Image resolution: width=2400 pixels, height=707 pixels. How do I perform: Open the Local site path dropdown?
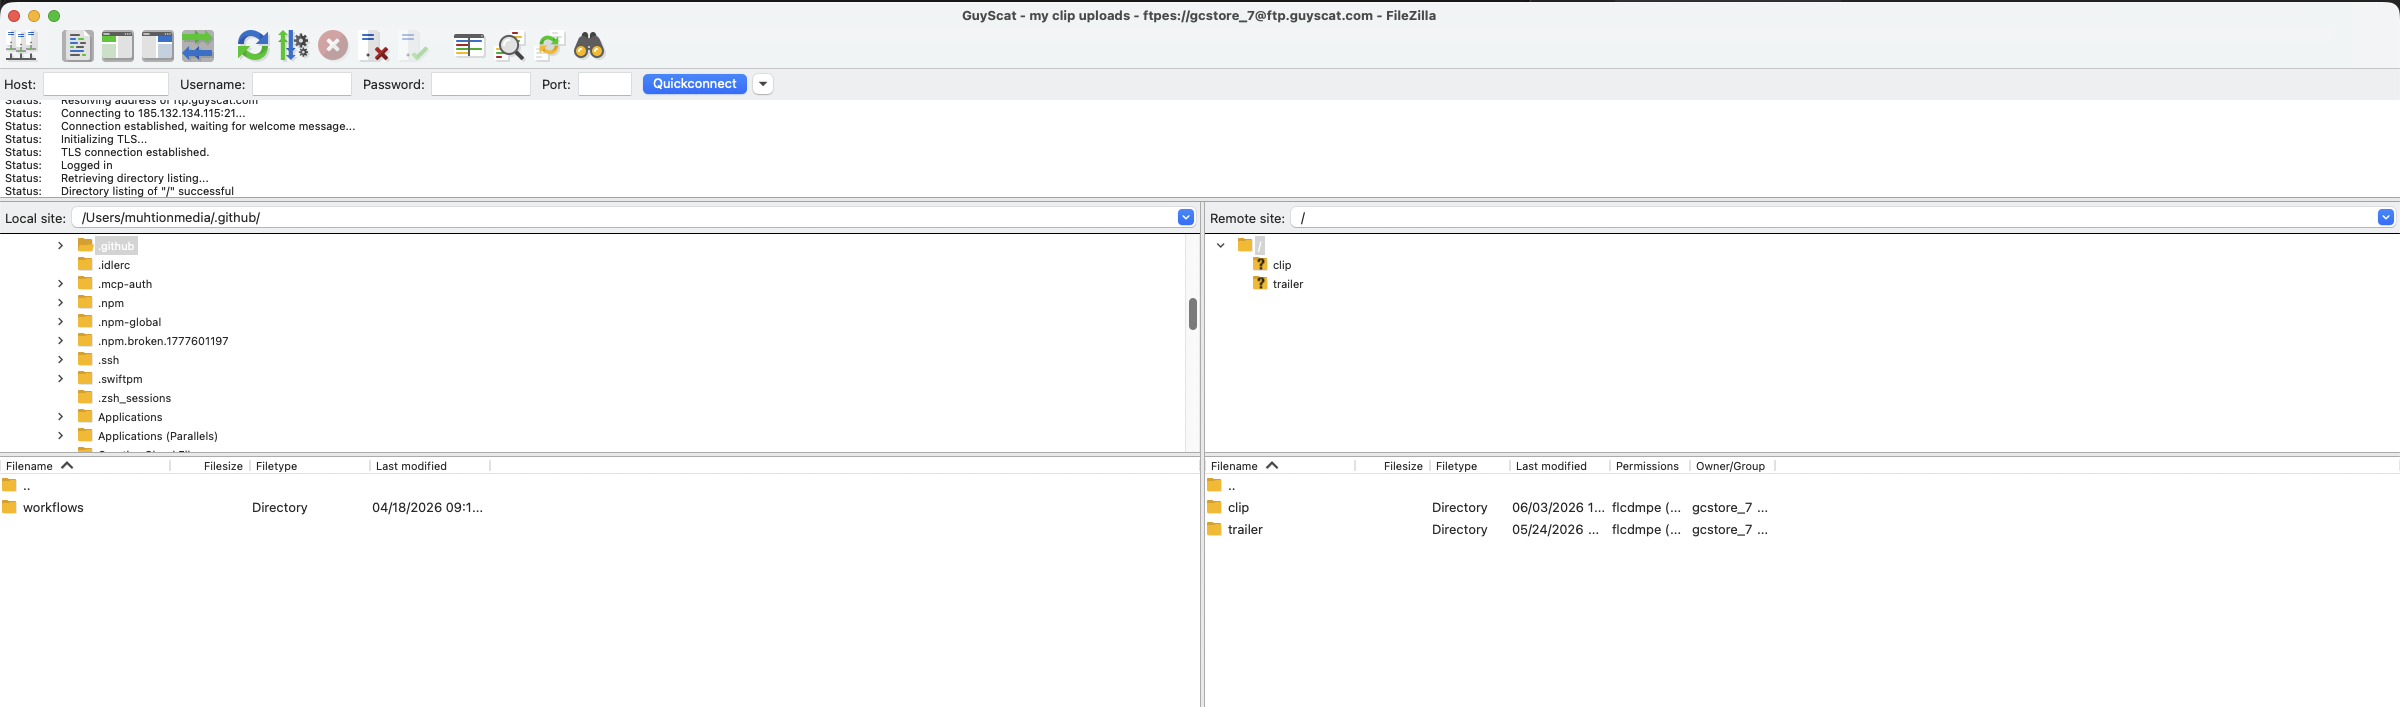coord(1186,217)
